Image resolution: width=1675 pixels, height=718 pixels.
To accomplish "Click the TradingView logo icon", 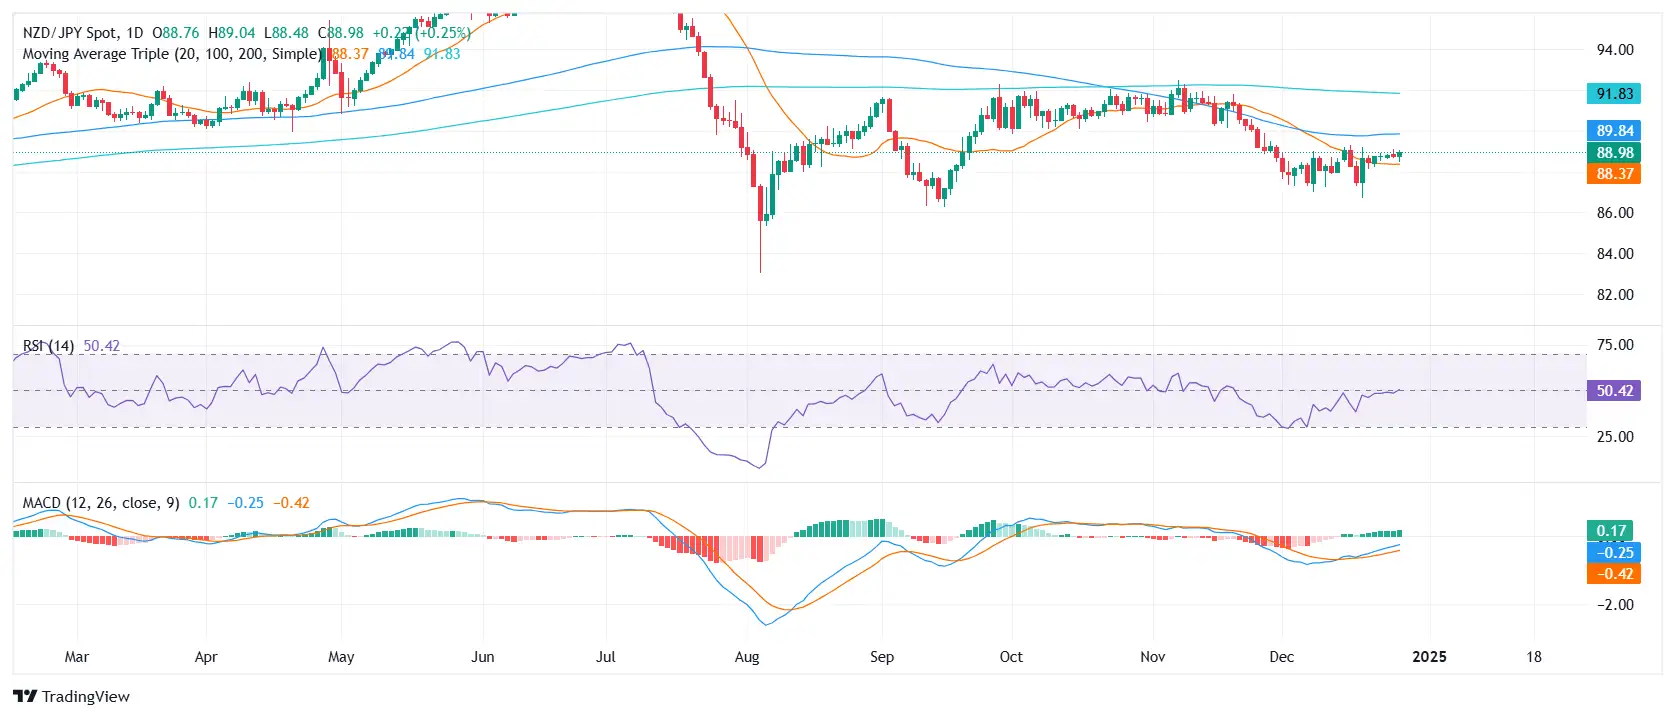I will click(25, 697).
